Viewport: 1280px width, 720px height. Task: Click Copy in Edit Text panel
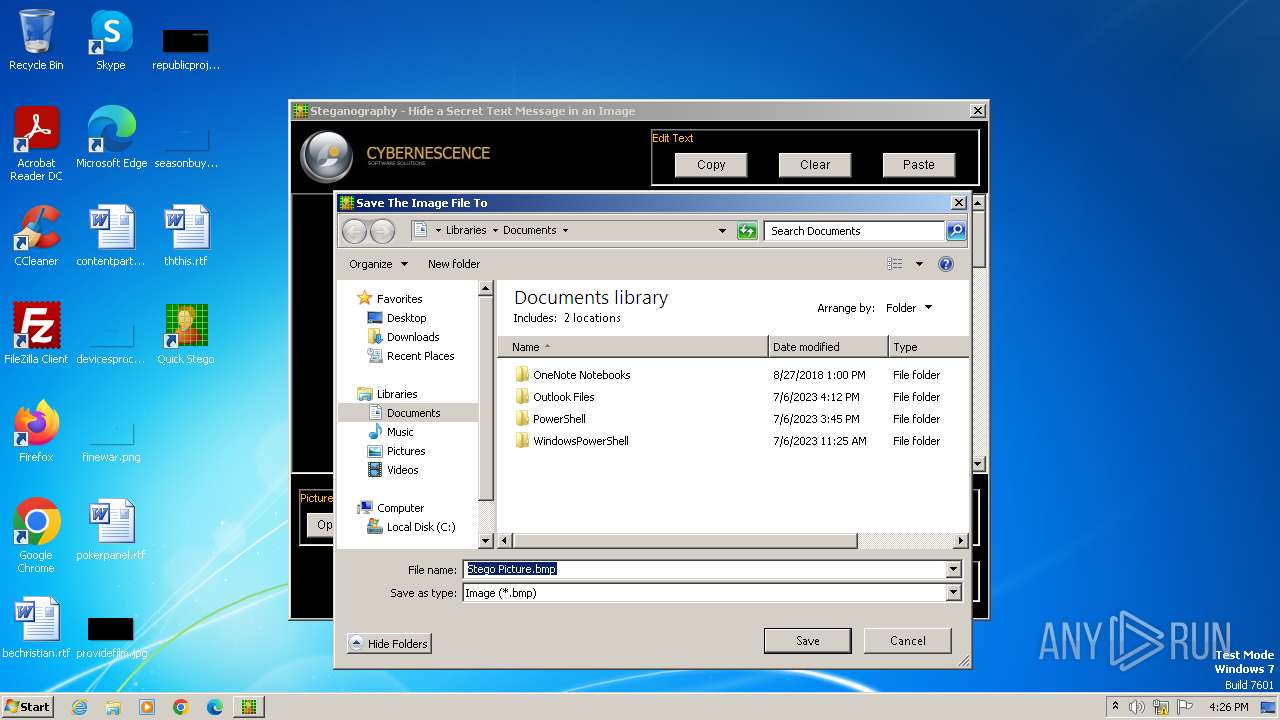[x=711, y=165]
